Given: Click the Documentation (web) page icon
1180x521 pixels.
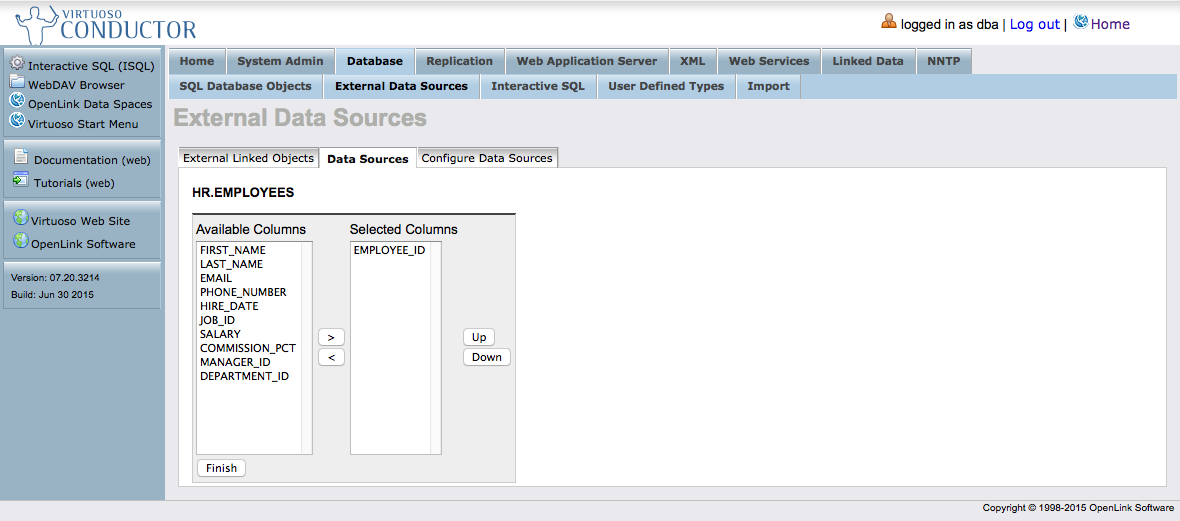Looking at the screenshot, I should pyautogui.click(x=21, y=157).
